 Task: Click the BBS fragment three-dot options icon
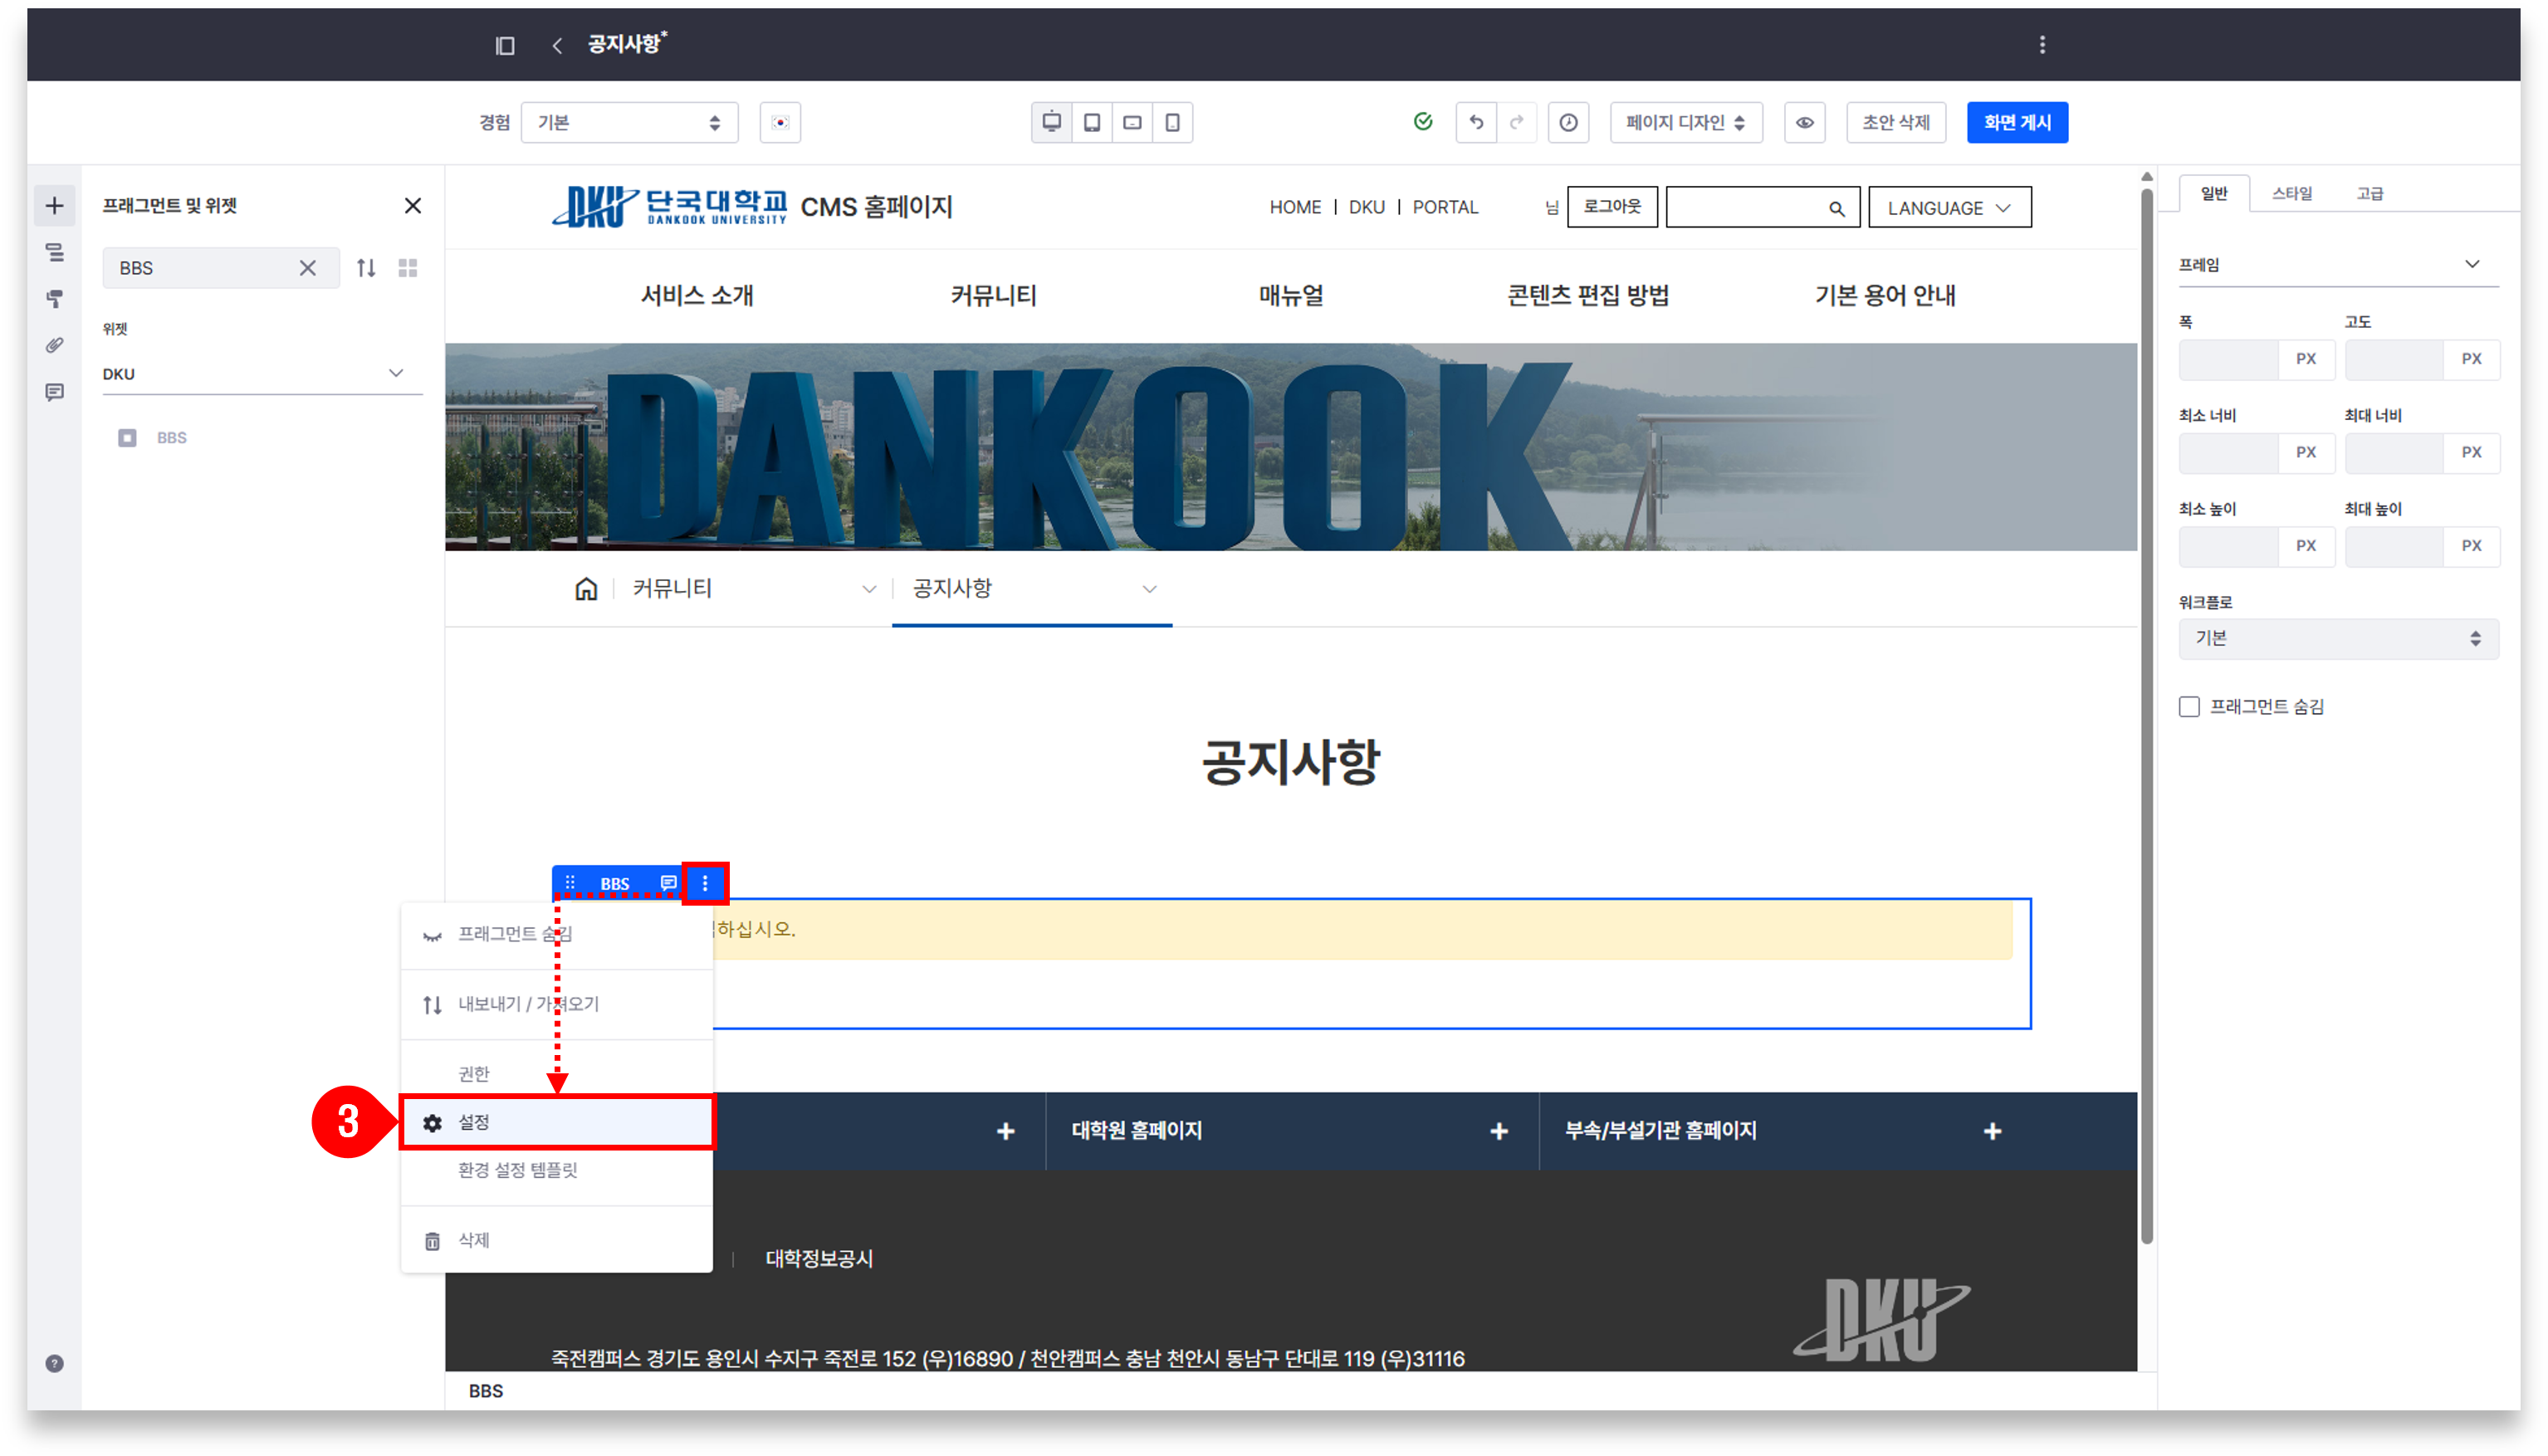[705, 883]
